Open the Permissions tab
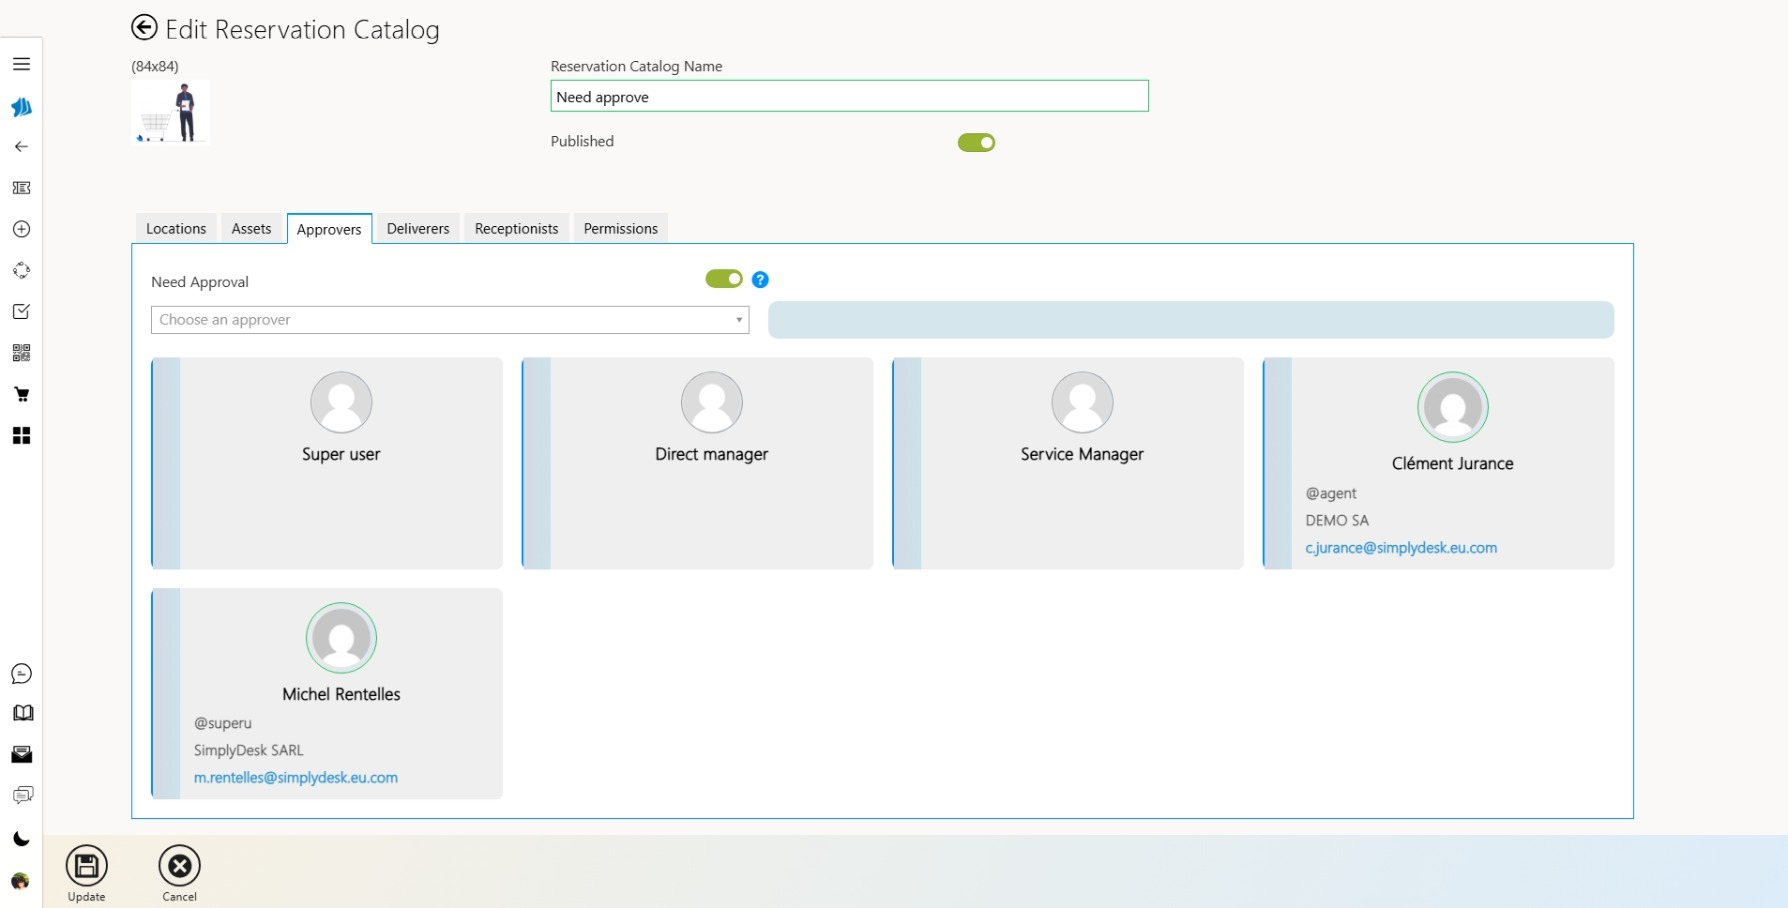The height and width of the screenshot is (908, 1788). (620, 229)
